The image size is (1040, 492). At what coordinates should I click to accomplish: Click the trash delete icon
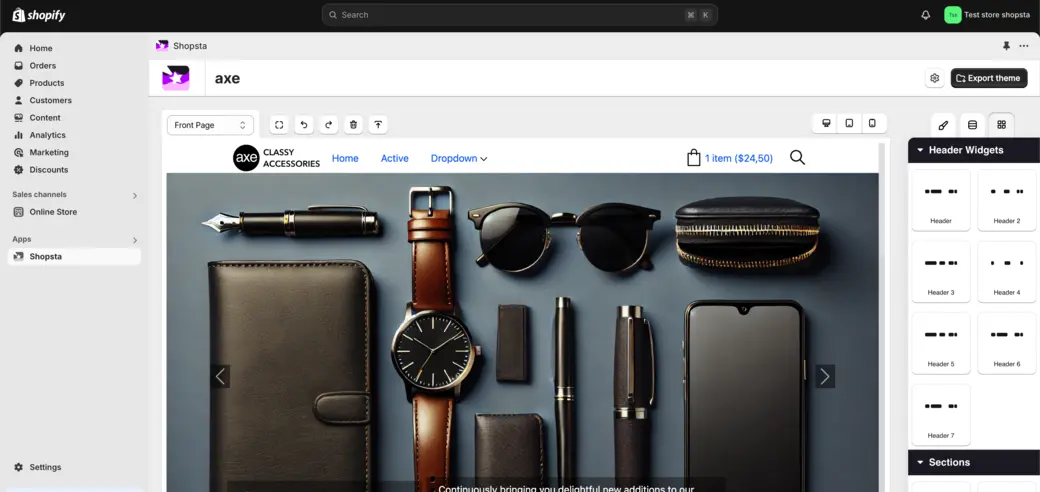click(353, 125)
